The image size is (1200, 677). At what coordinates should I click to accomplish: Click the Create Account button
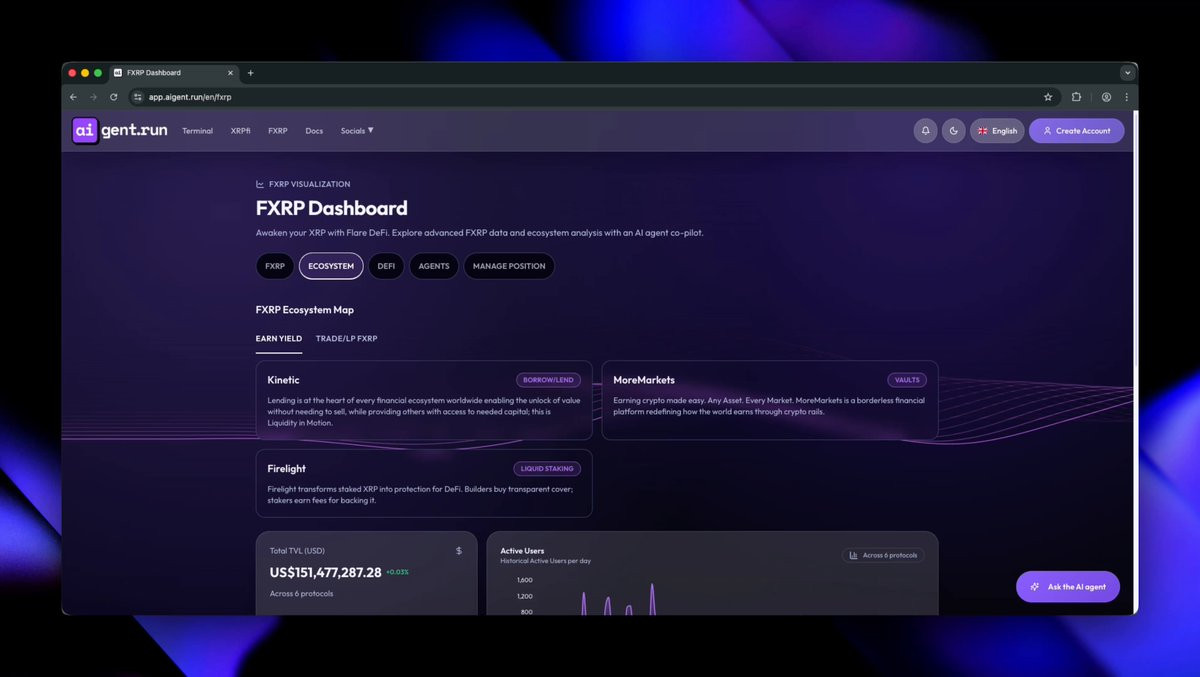point(1077,131)
